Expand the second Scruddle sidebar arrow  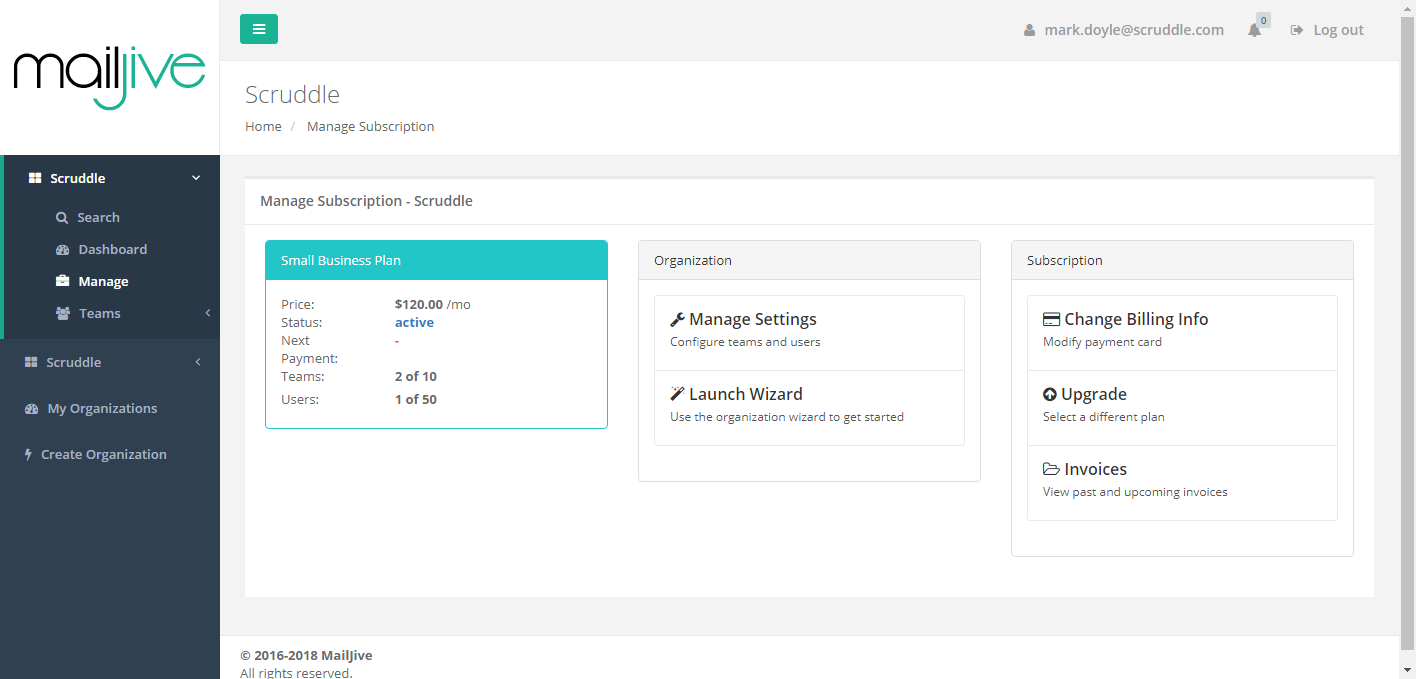198,362
